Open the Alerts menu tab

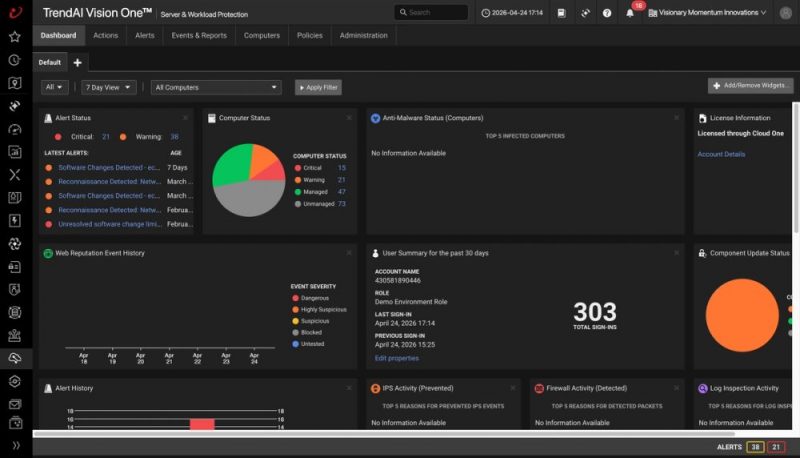[144, 35]
